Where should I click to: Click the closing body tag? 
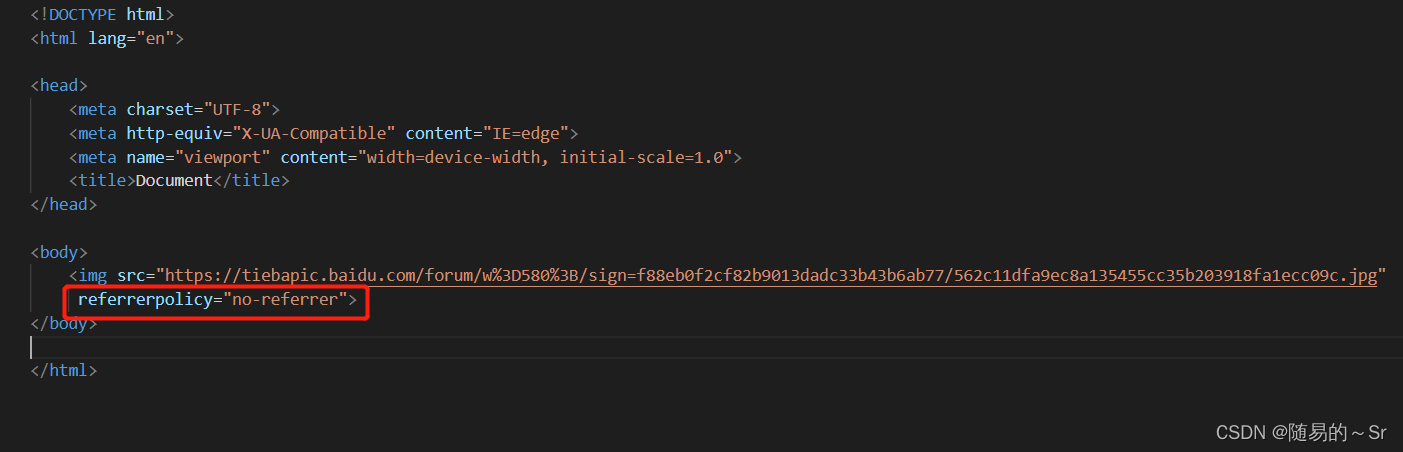click(64, 324)
